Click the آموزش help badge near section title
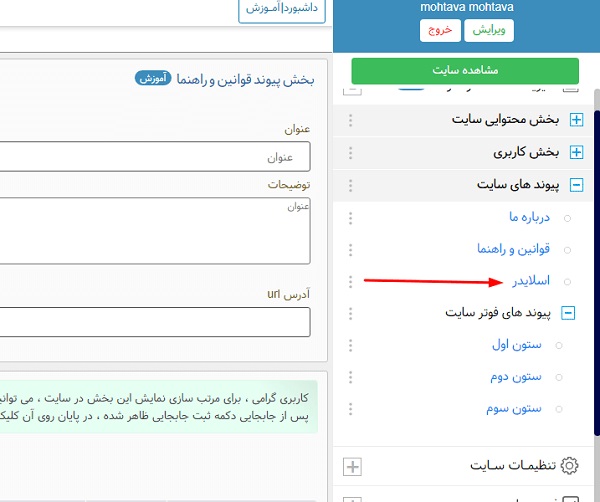The height and width of the screenshot is (502, 600). click(152, 78)
